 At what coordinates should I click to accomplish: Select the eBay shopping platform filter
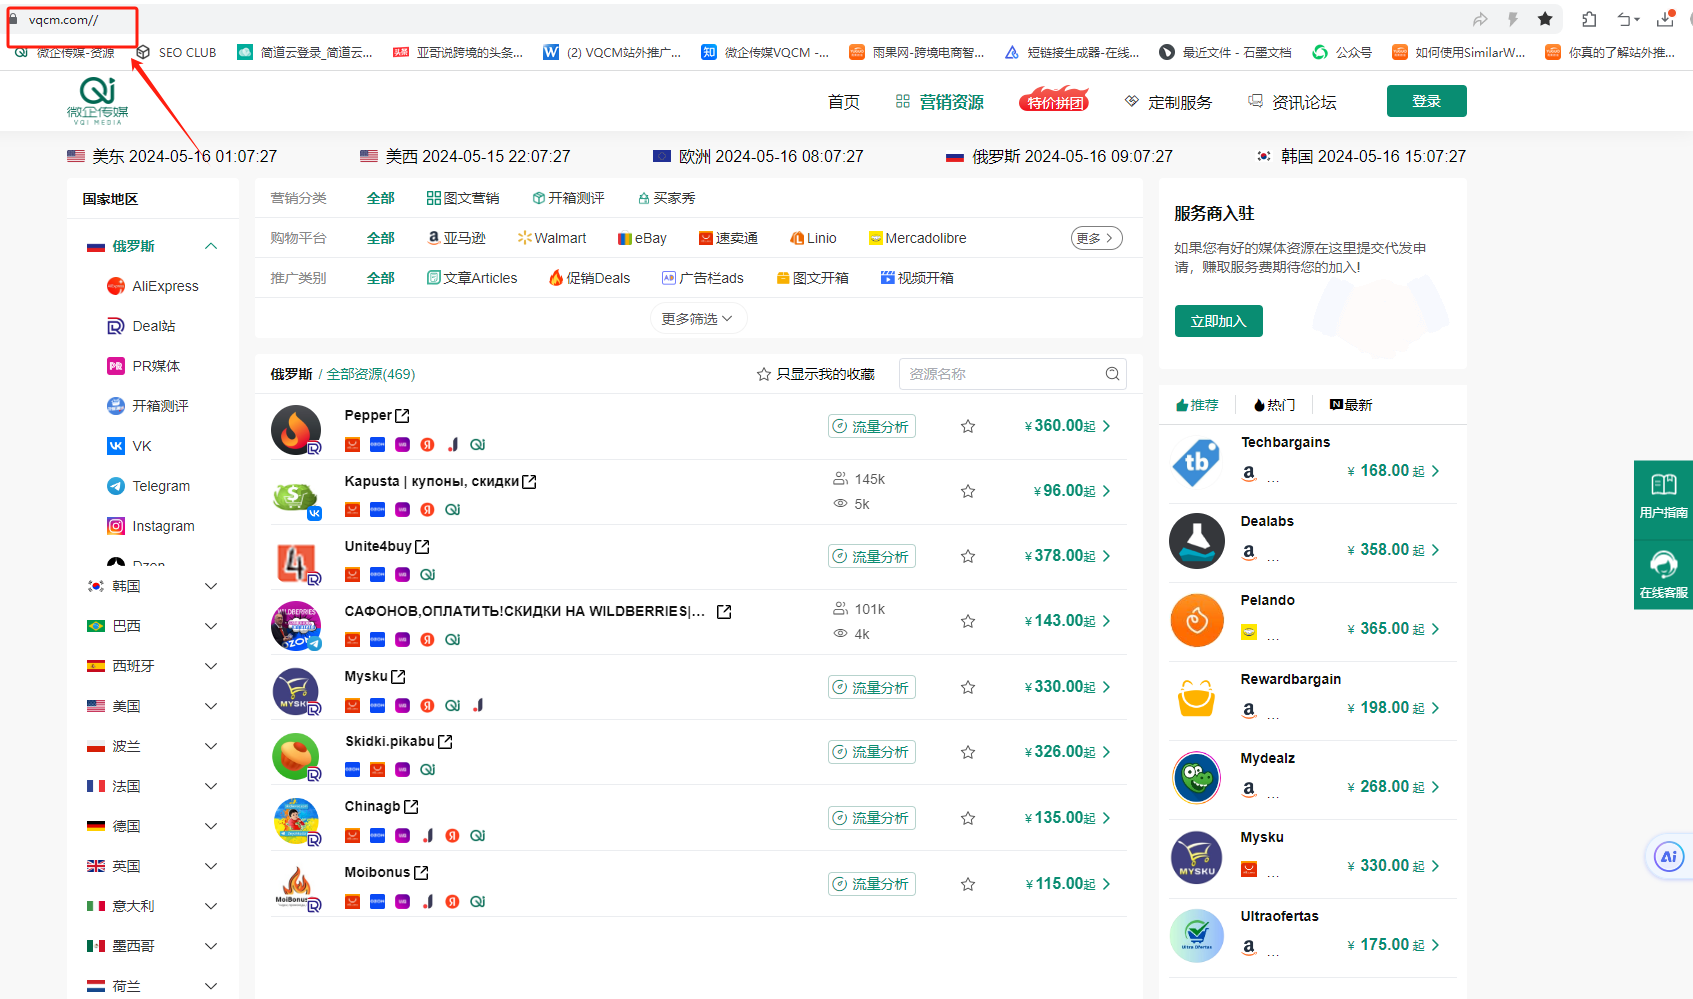pos(642,238)
